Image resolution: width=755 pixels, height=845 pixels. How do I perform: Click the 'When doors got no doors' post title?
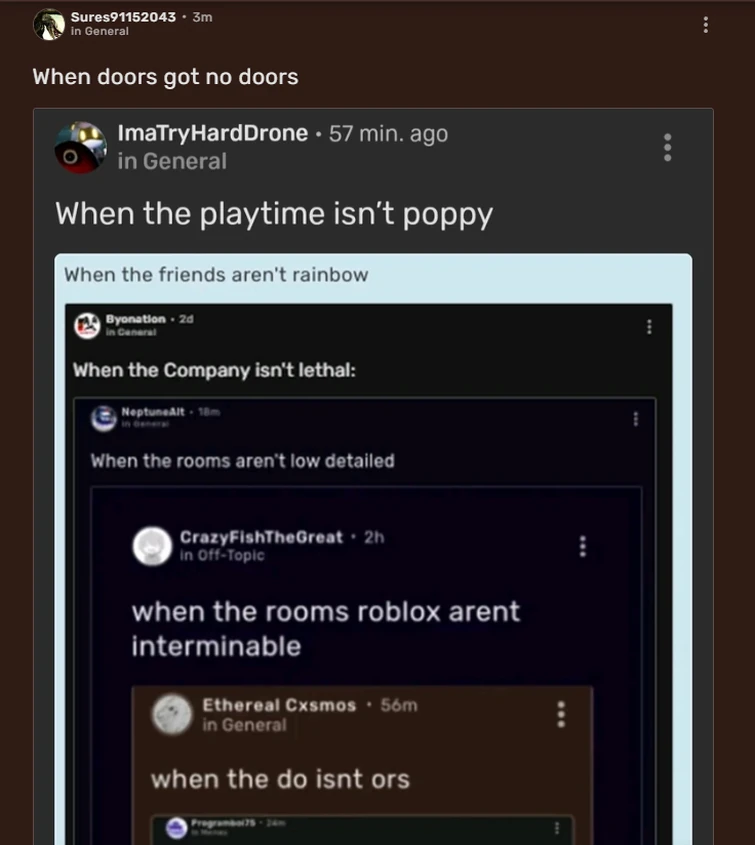[x=165, y=77]
